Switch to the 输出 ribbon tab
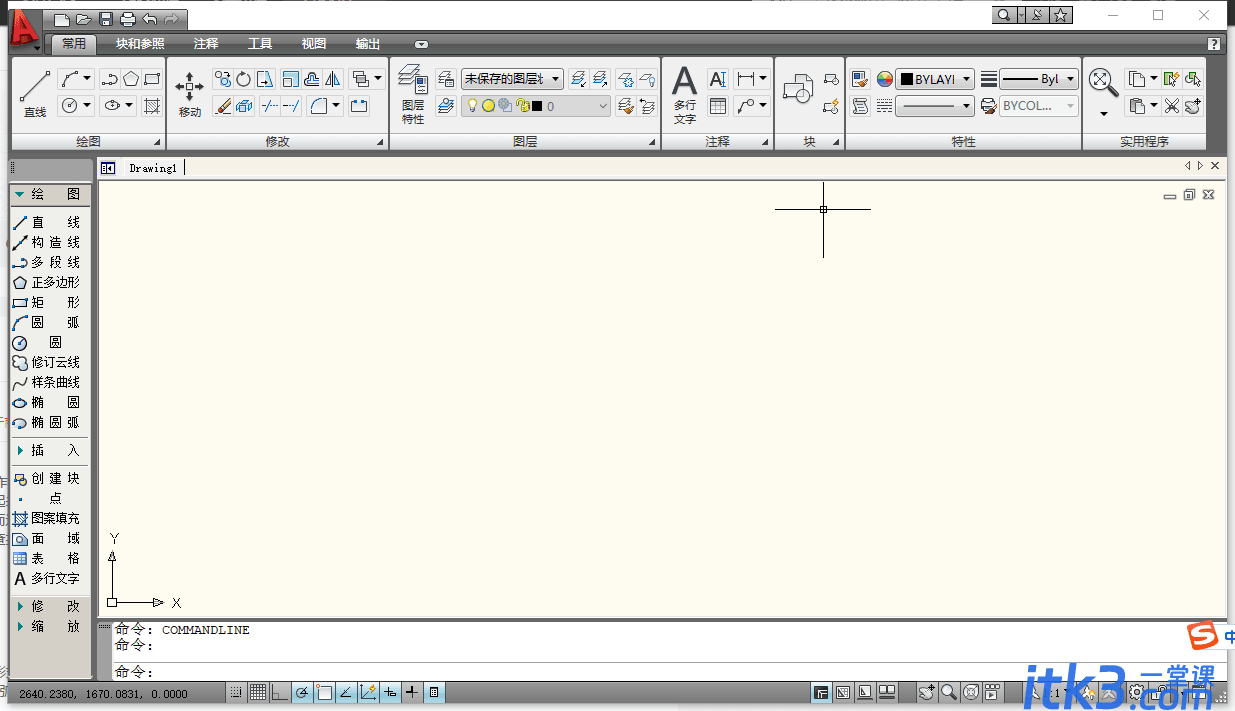Screen dimensions: 1235x711 pos(368,44)
